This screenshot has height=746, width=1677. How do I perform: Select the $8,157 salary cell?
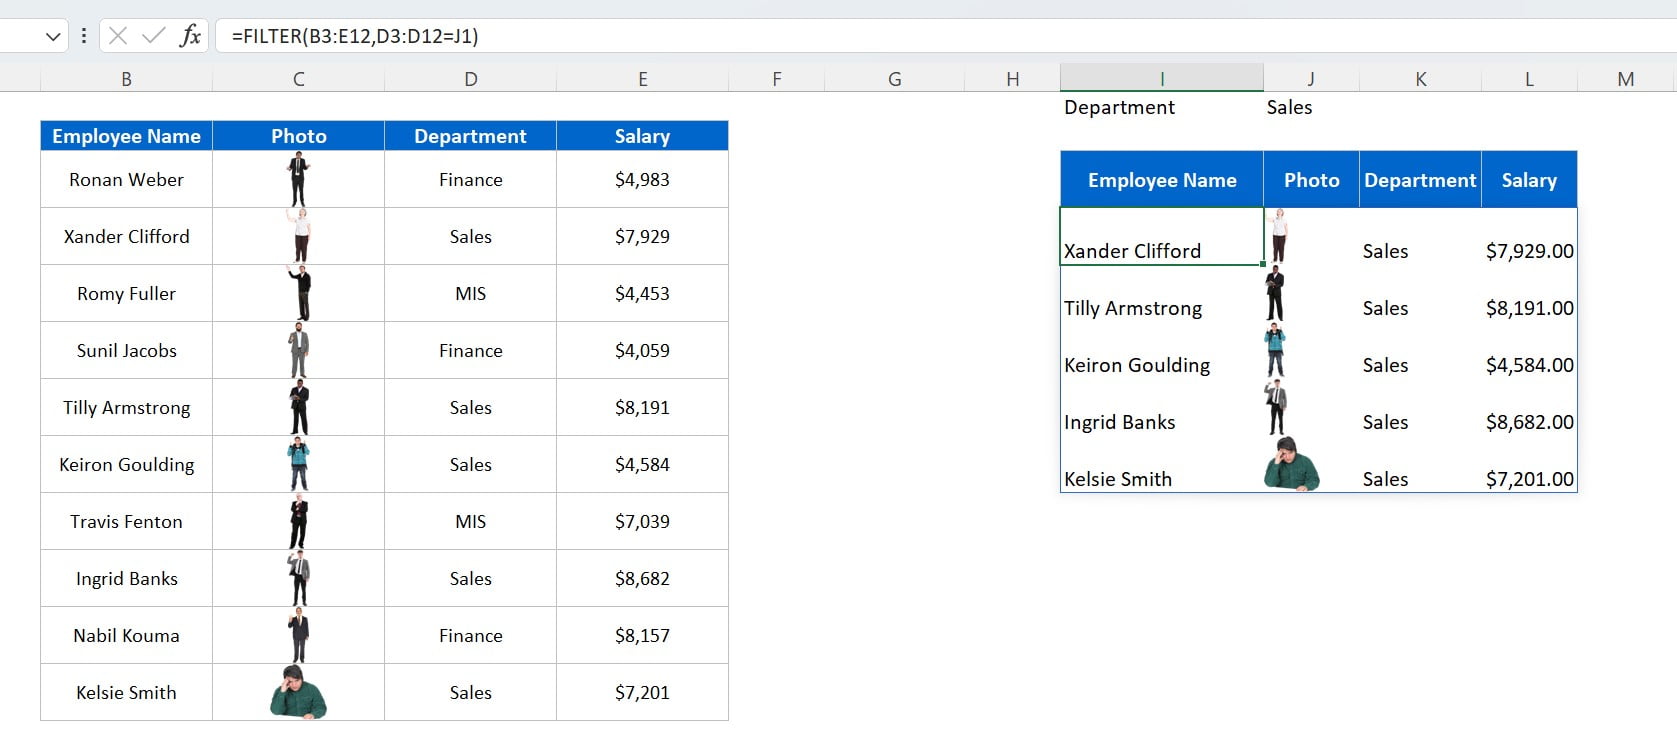[643, 635]
